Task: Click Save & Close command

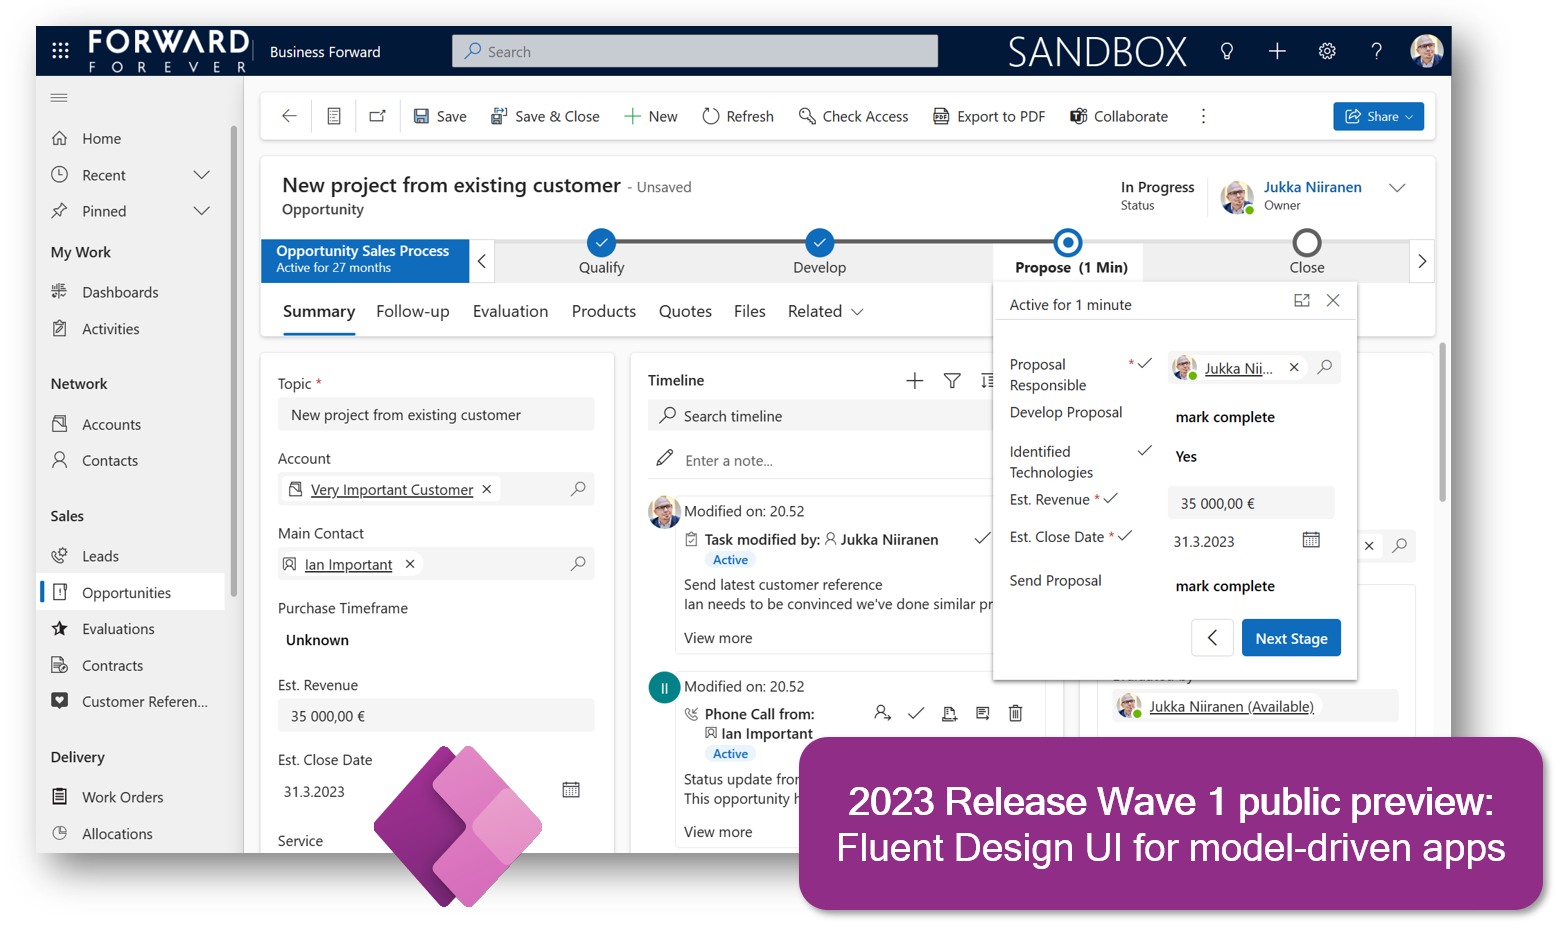Action: pyautogui.click(x=545, y=116)
